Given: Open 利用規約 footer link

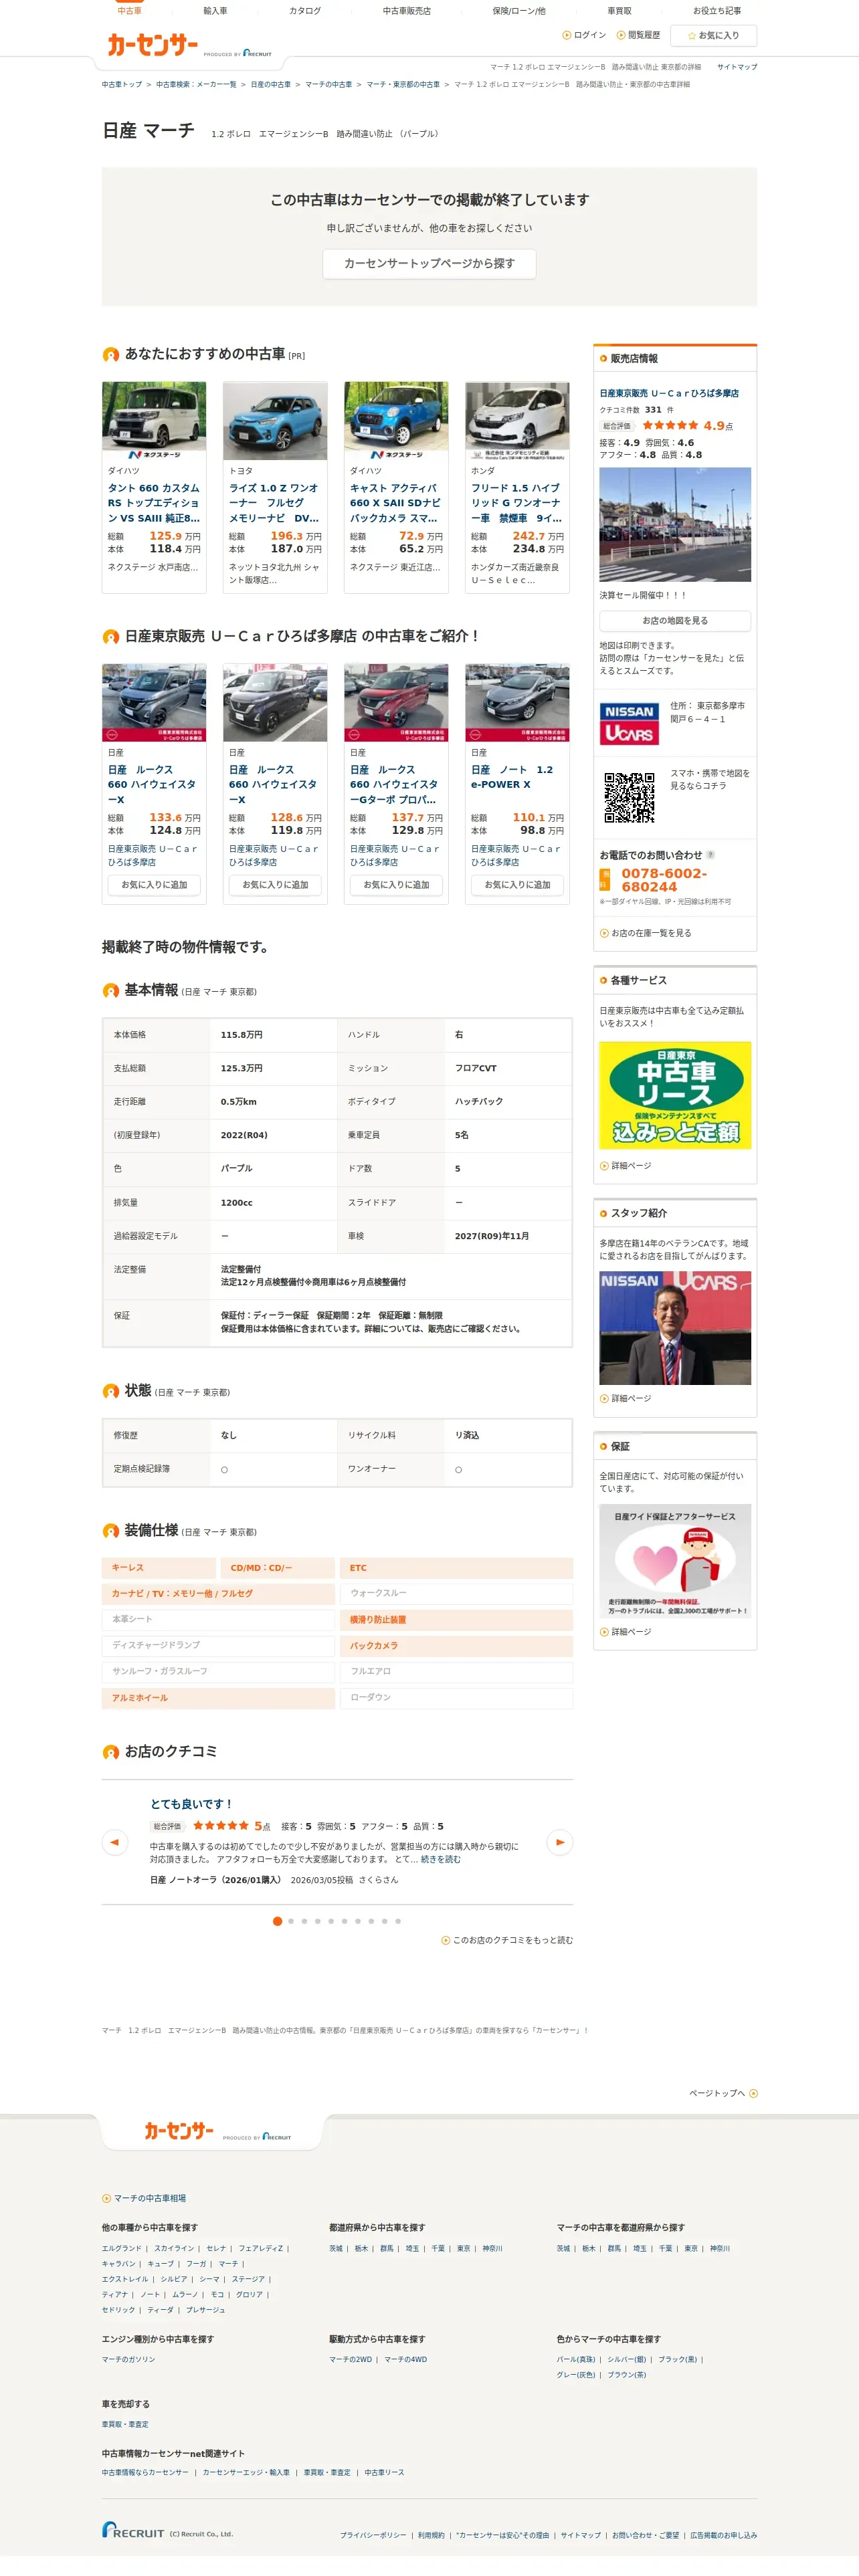Looking at the screenshot, I should (x=431, y=2535).
